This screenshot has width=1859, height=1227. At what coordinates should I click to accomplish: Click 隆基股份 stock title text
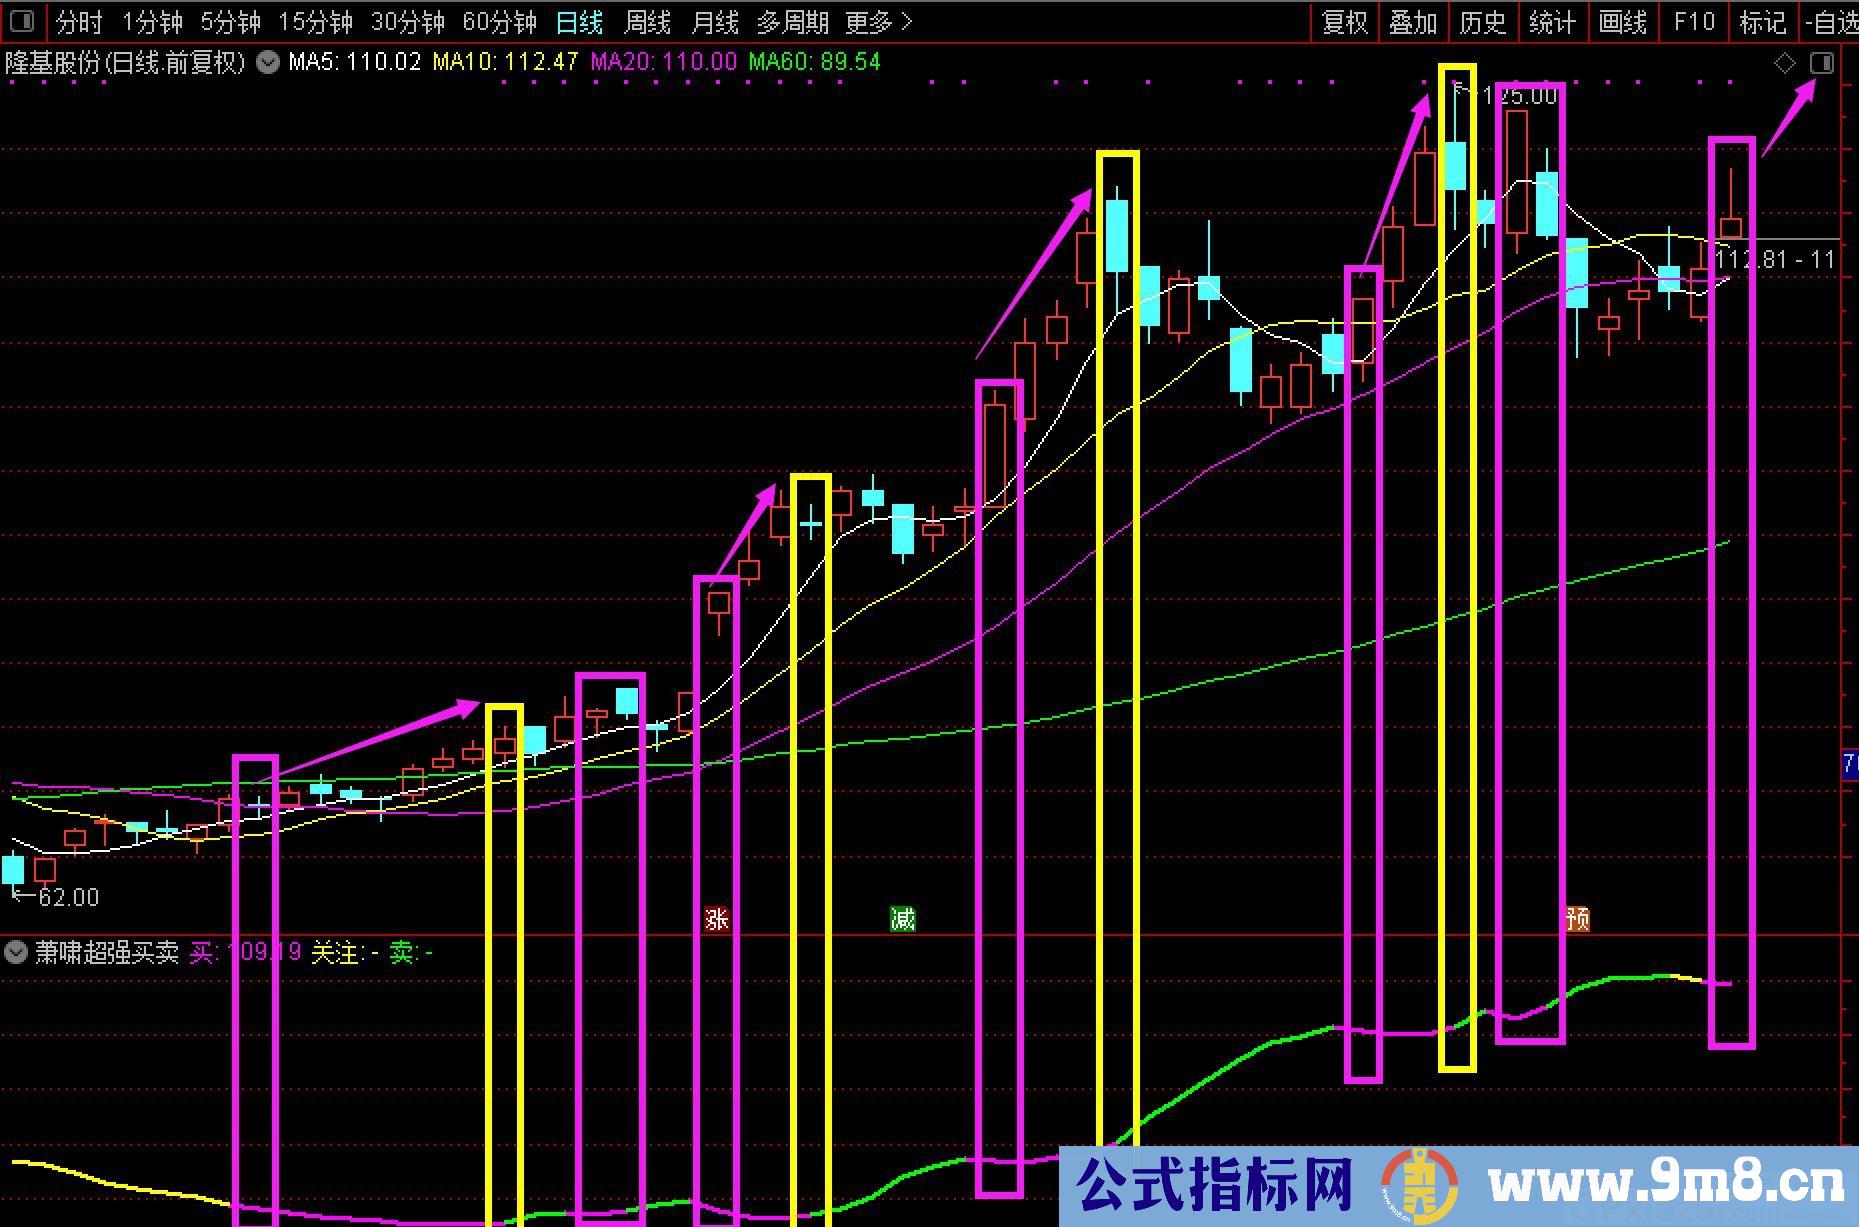(52, 62)
